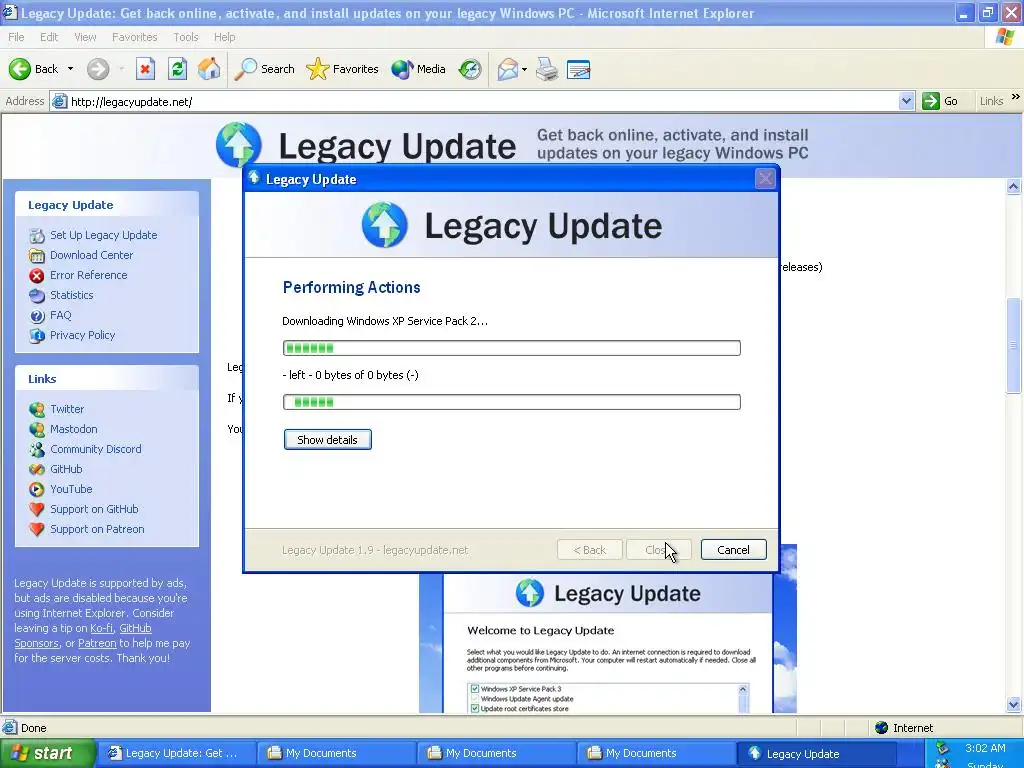1024x768 pixels.
Task: Open the Tools menu
Action: pyautogui.click(x=185, y=37)
